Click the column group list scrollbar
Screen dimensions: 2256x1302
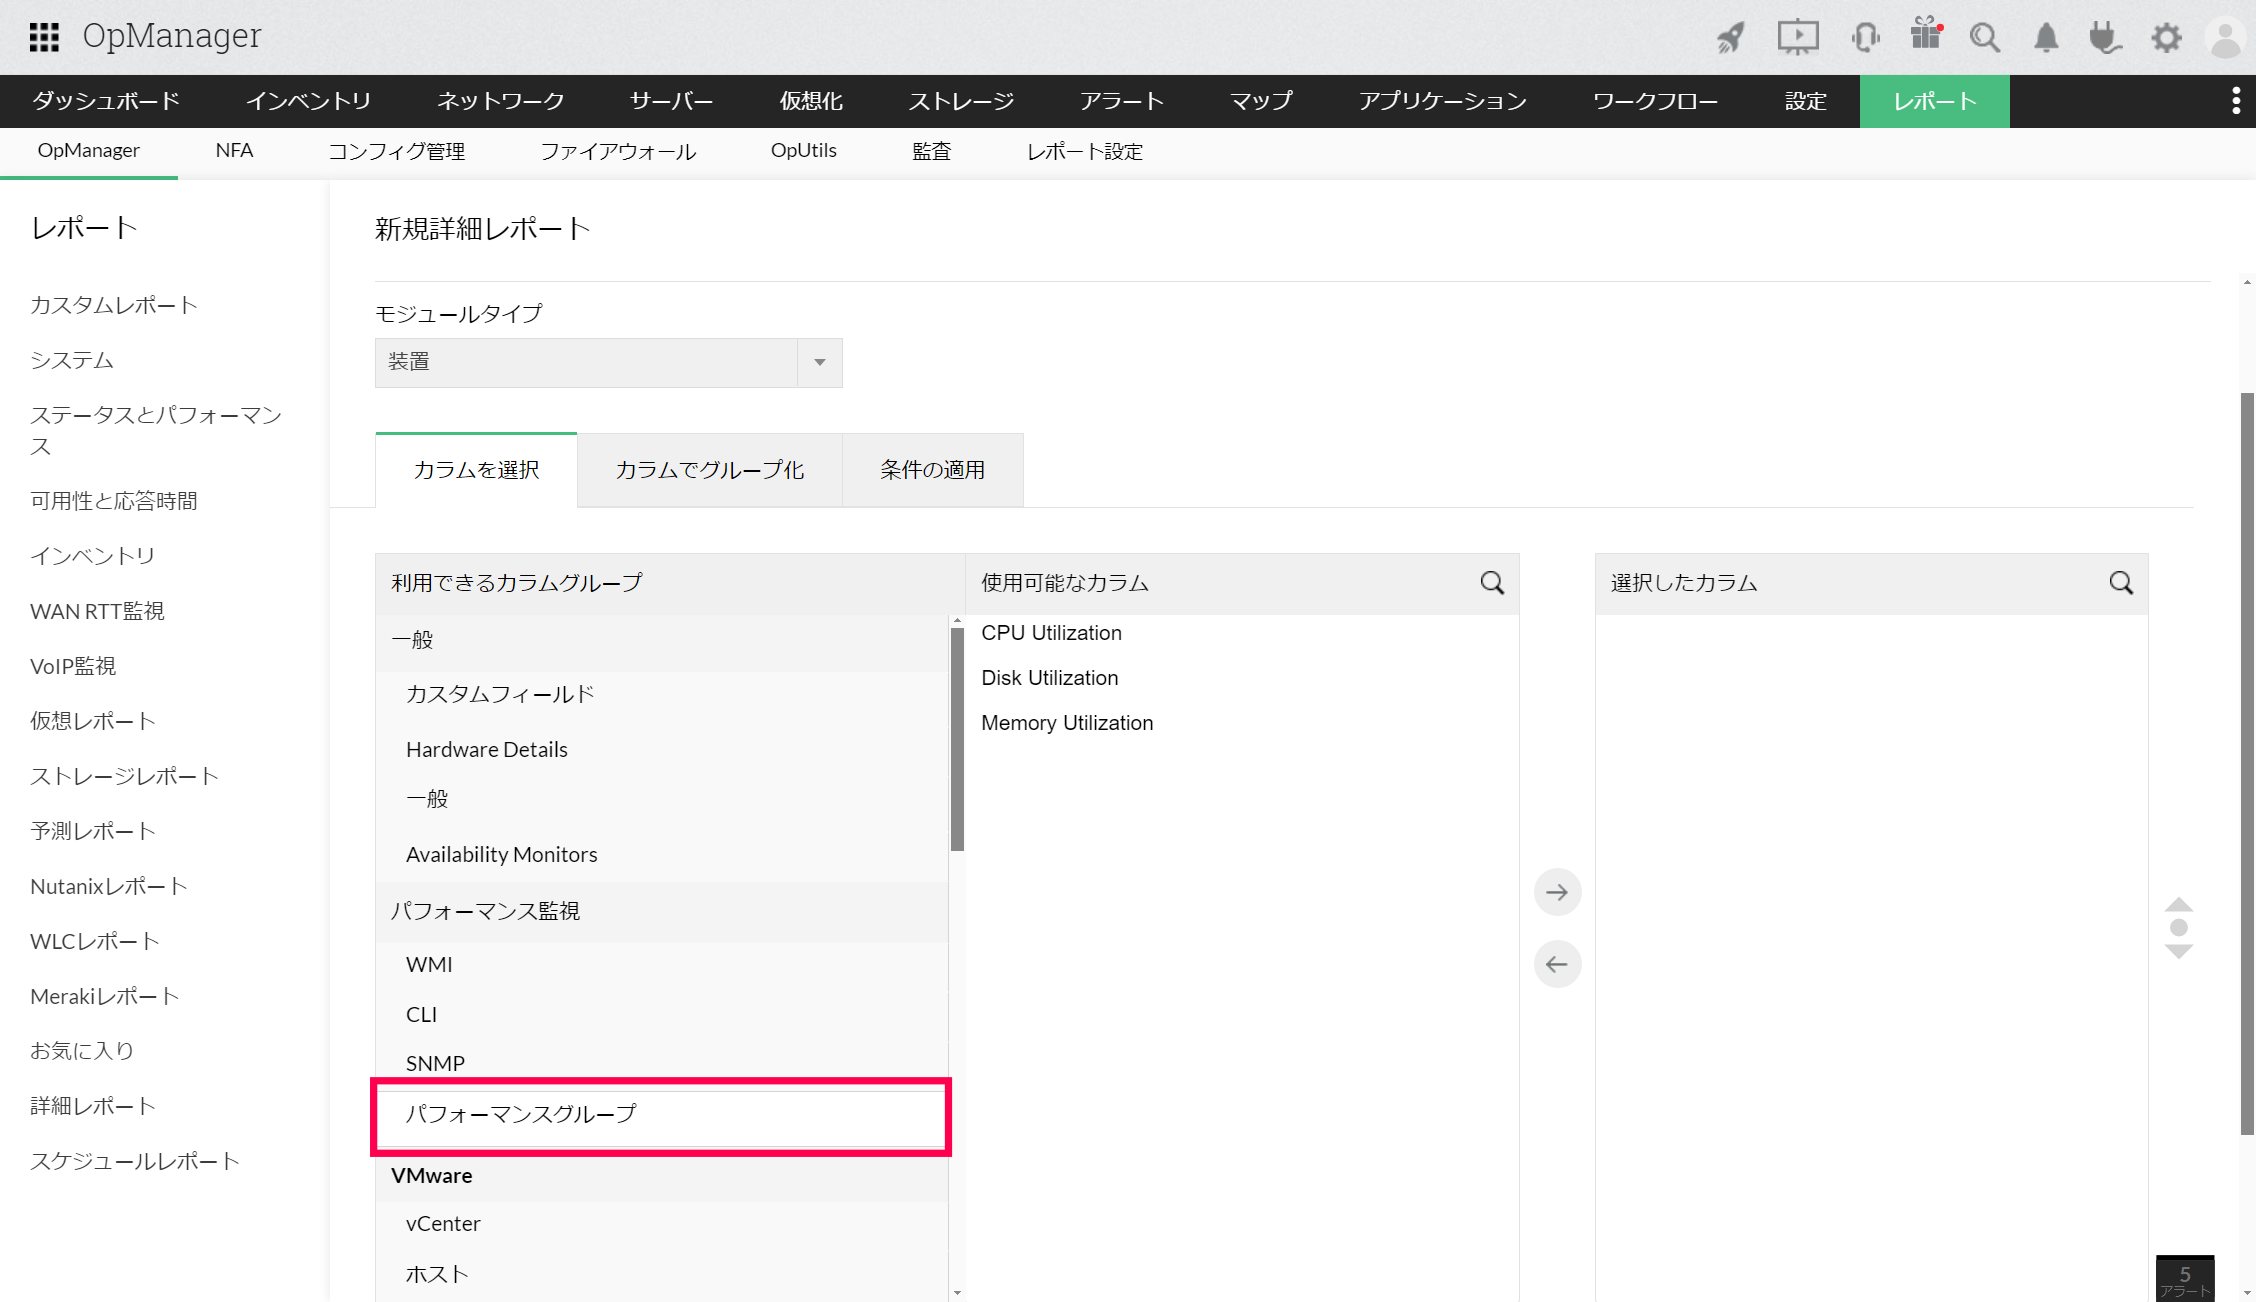(x=957, y=740)
